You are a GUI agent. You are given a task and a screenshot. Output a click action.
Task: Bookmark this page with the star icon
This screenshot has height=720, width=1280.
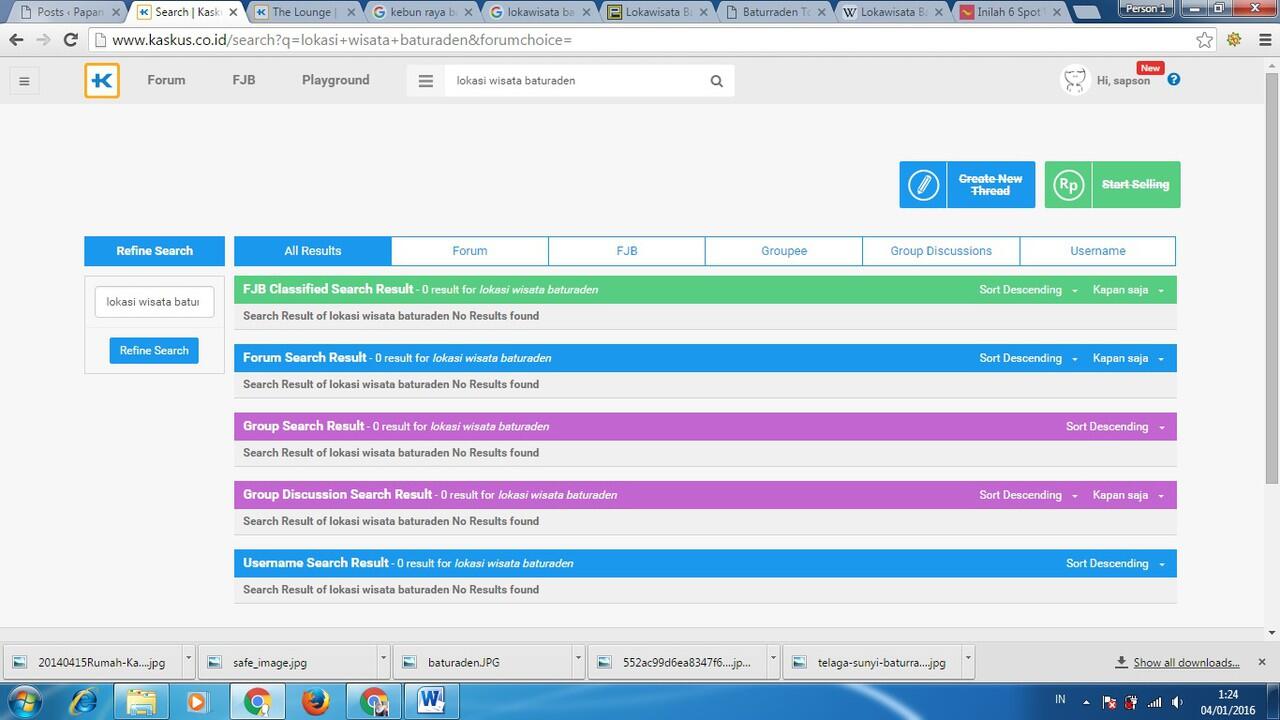tap(1205, 40)
